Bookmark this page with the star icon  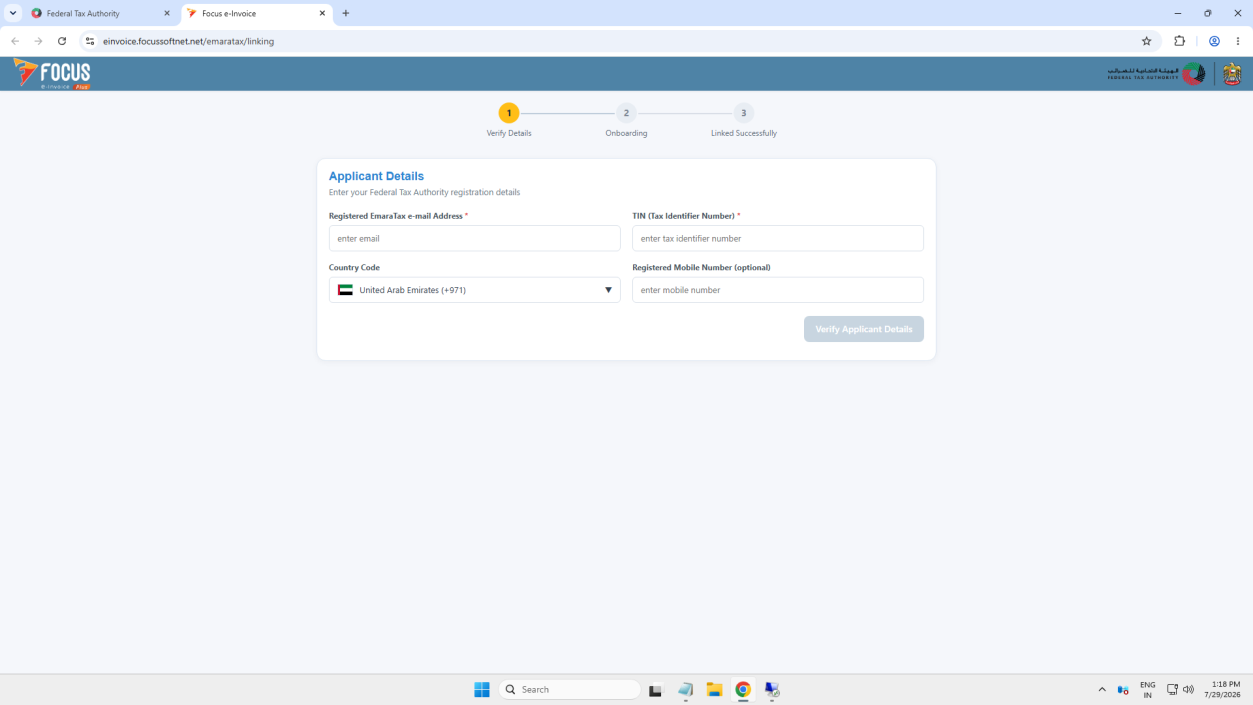point(1146,41)
